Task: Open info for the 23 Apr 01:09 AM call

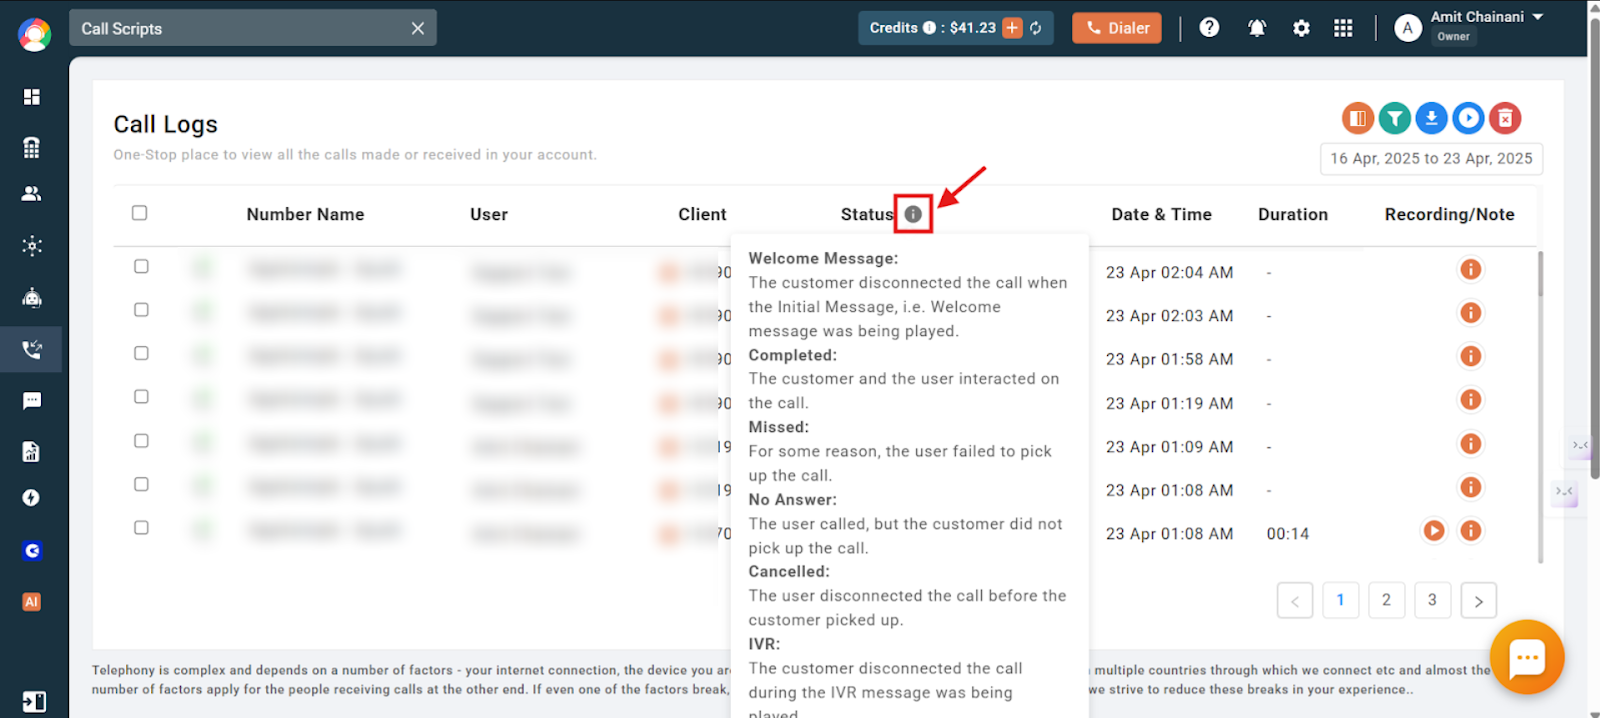Action: [x=1471, y=444]
